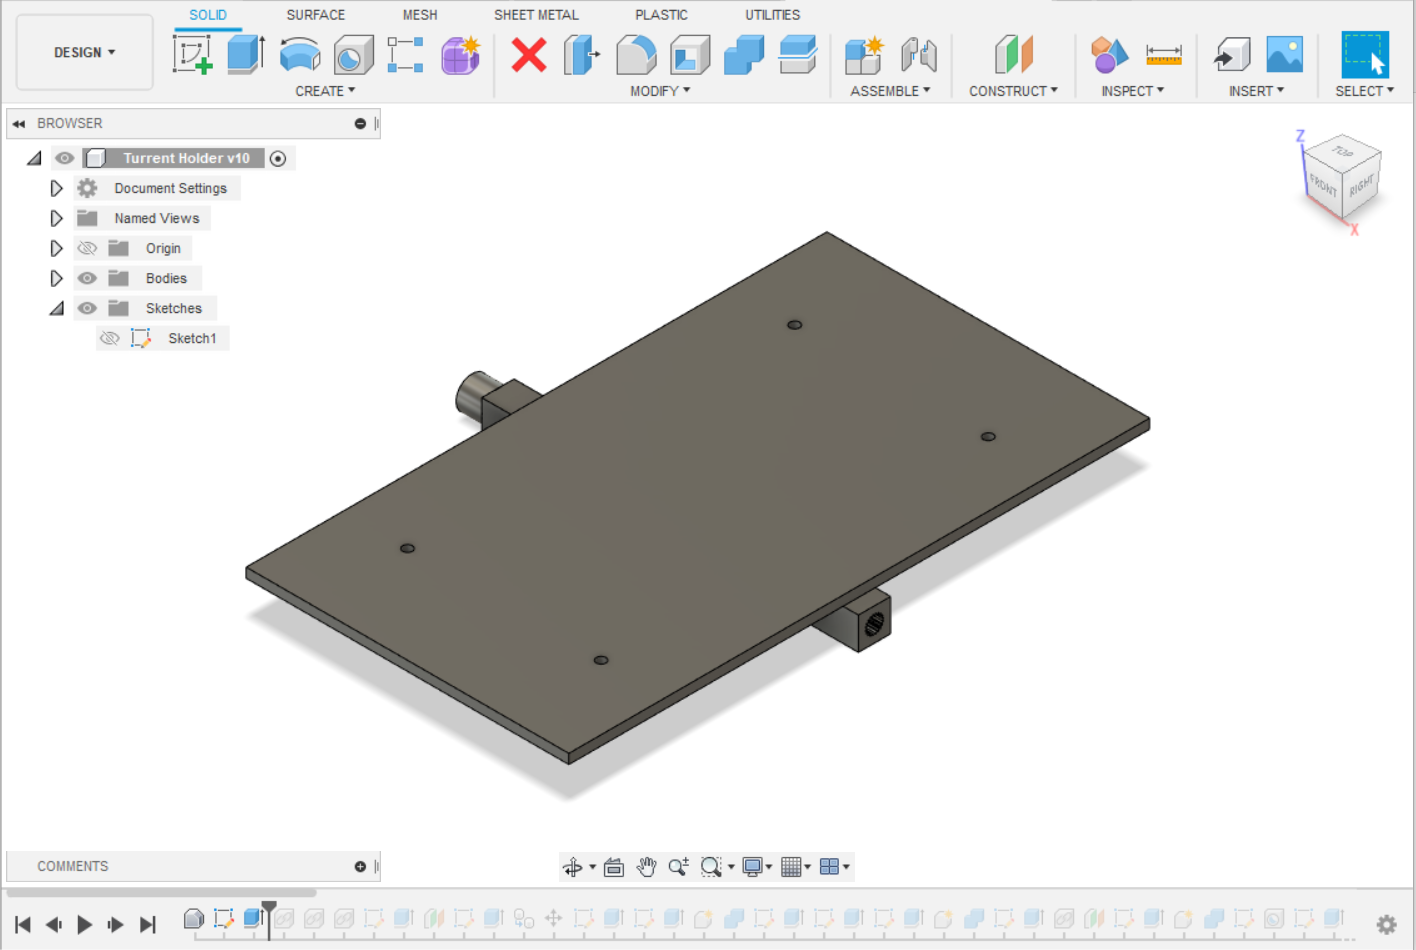Open the SELECT dropdown menu
The width and height of the screenshot is (1416, 950).
pos(1364,91)
